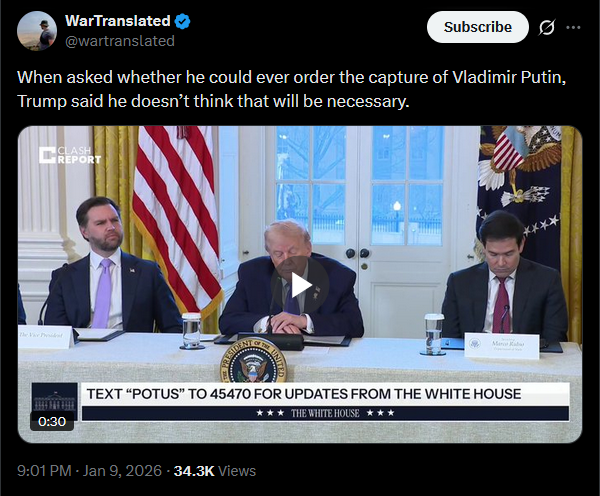Click the White House banner text in video
Image resolution: width=600 pixels, height=496 pixels.
[x=304, y=394]
